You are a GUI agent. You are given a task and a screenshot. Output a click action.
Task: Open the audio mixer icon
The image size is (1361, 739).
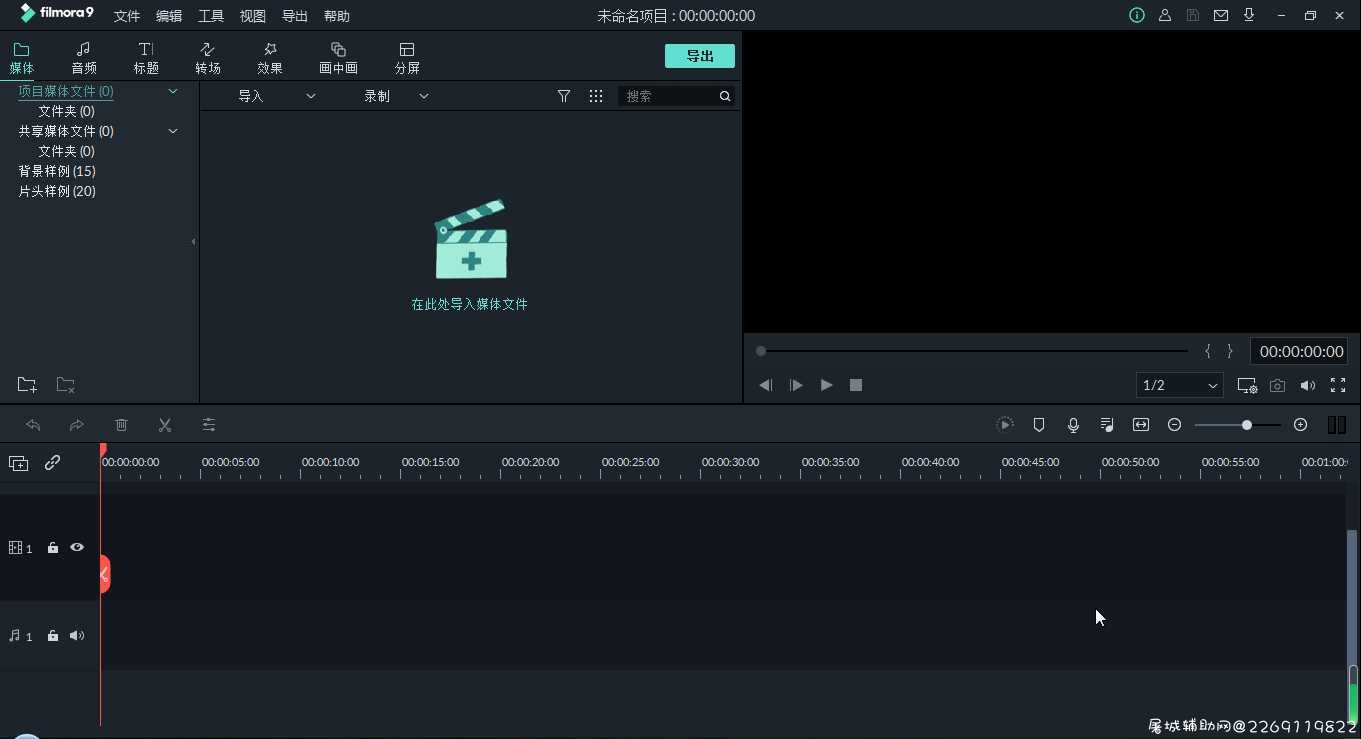(x=1107, y=425)
